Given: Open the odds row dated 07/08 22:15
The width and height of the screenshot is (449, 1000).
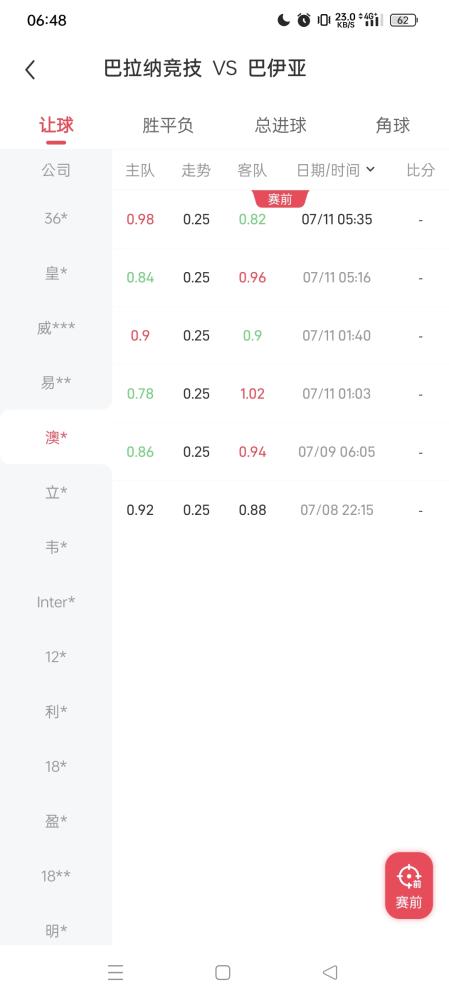Looking at the screenshot, I should [281, 510].
